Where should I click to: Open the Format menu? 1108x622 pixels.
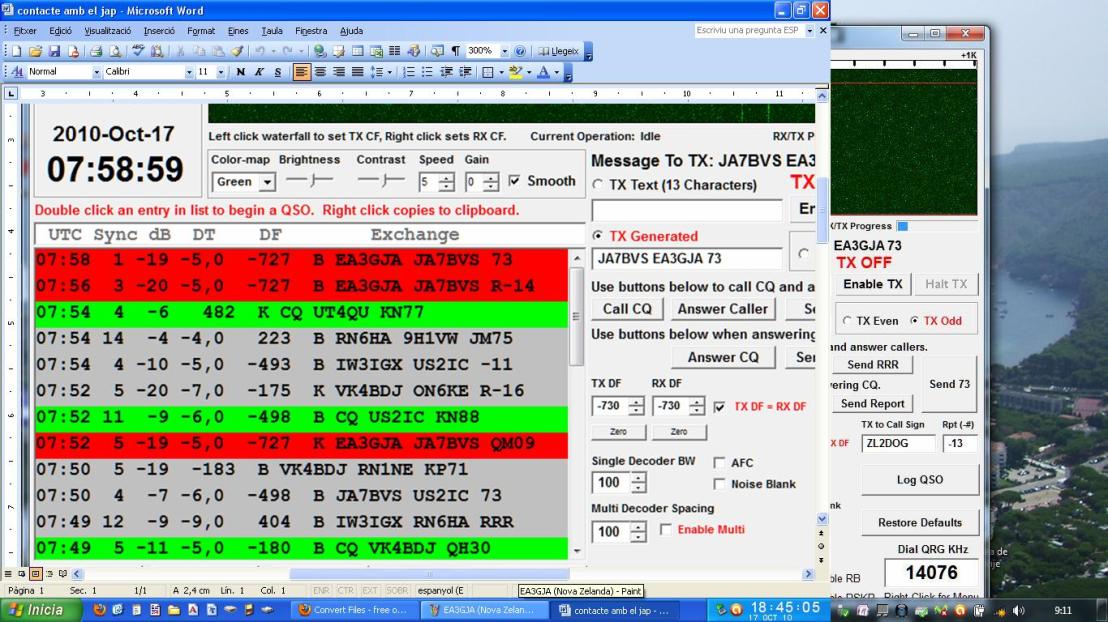click(x=201, y=31)
